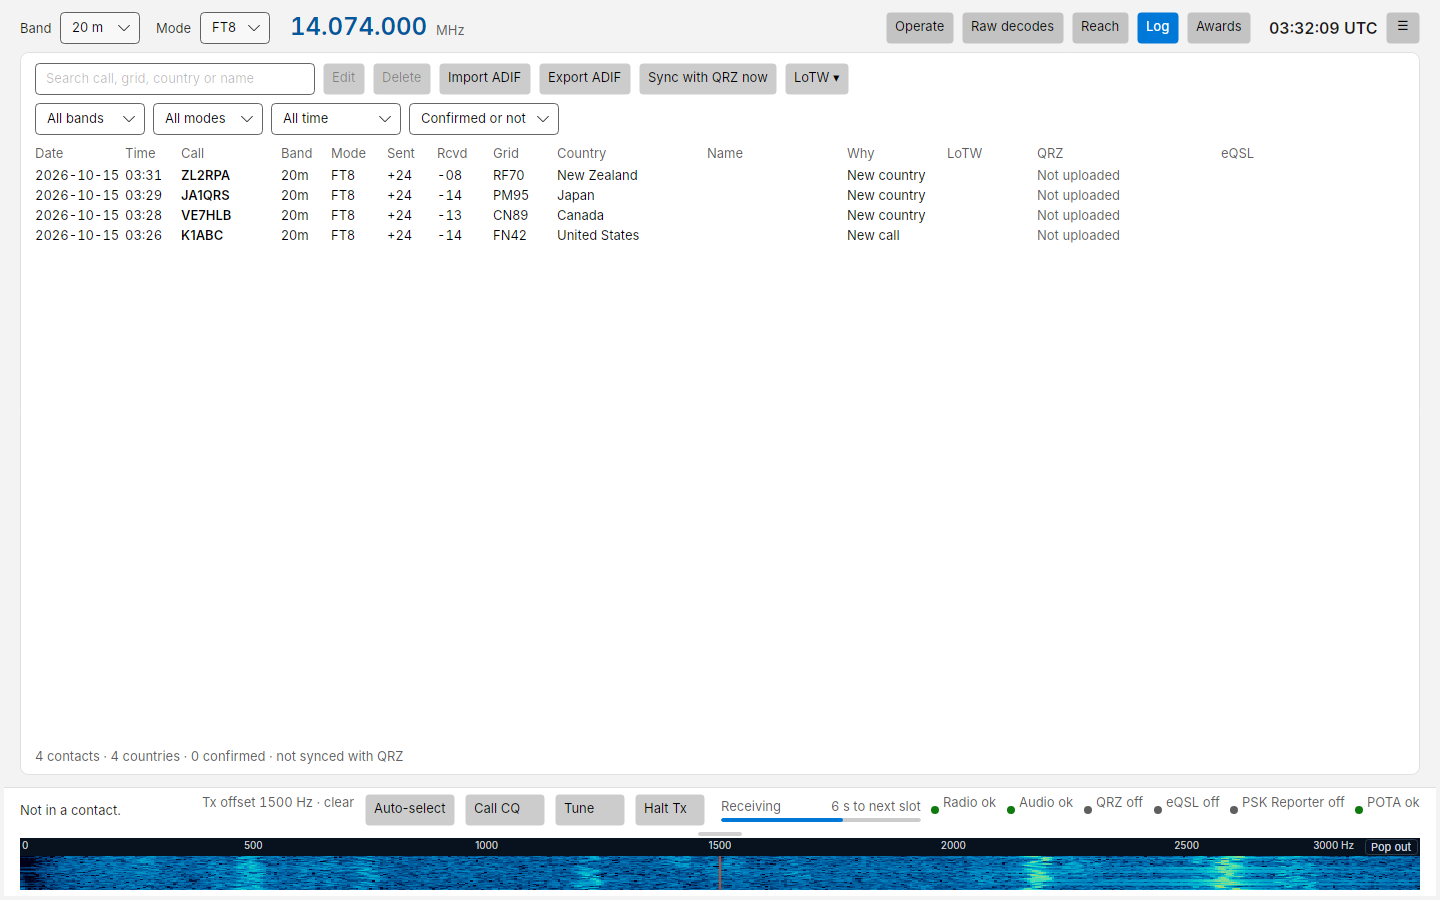Select the Log tab
1440x900 pixels.
(1158, 27)
